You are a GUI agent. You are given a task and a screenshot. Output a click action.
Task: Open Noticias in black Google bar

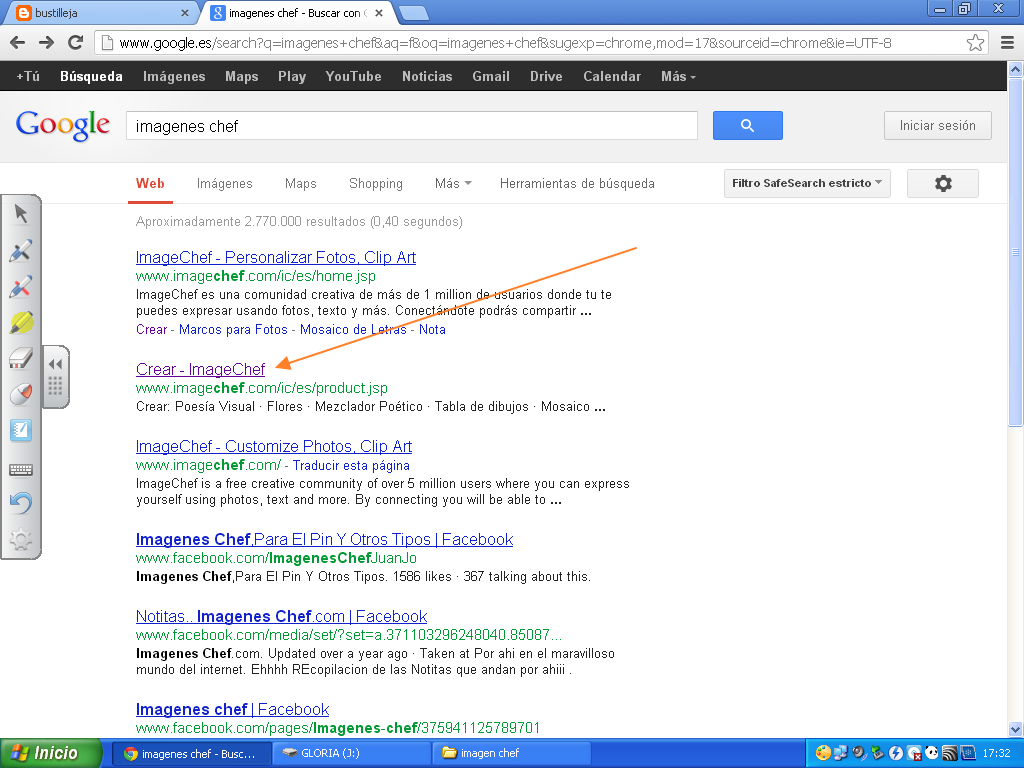click(427, 76)
